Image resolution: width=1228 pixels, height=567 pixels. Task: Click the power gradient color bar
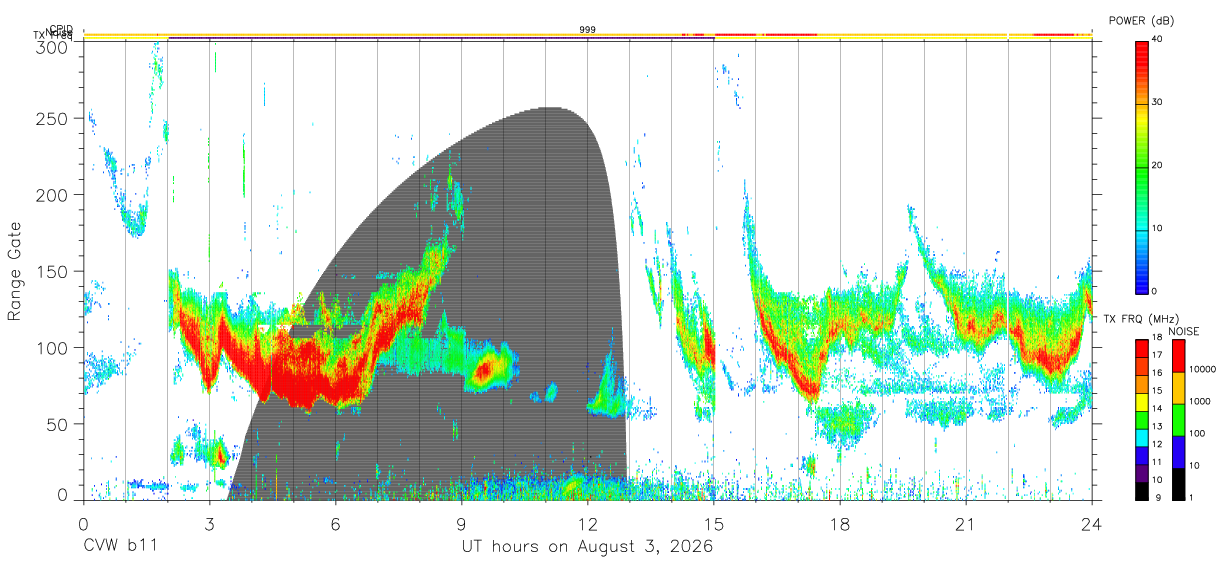click(x=1142, y=166)
